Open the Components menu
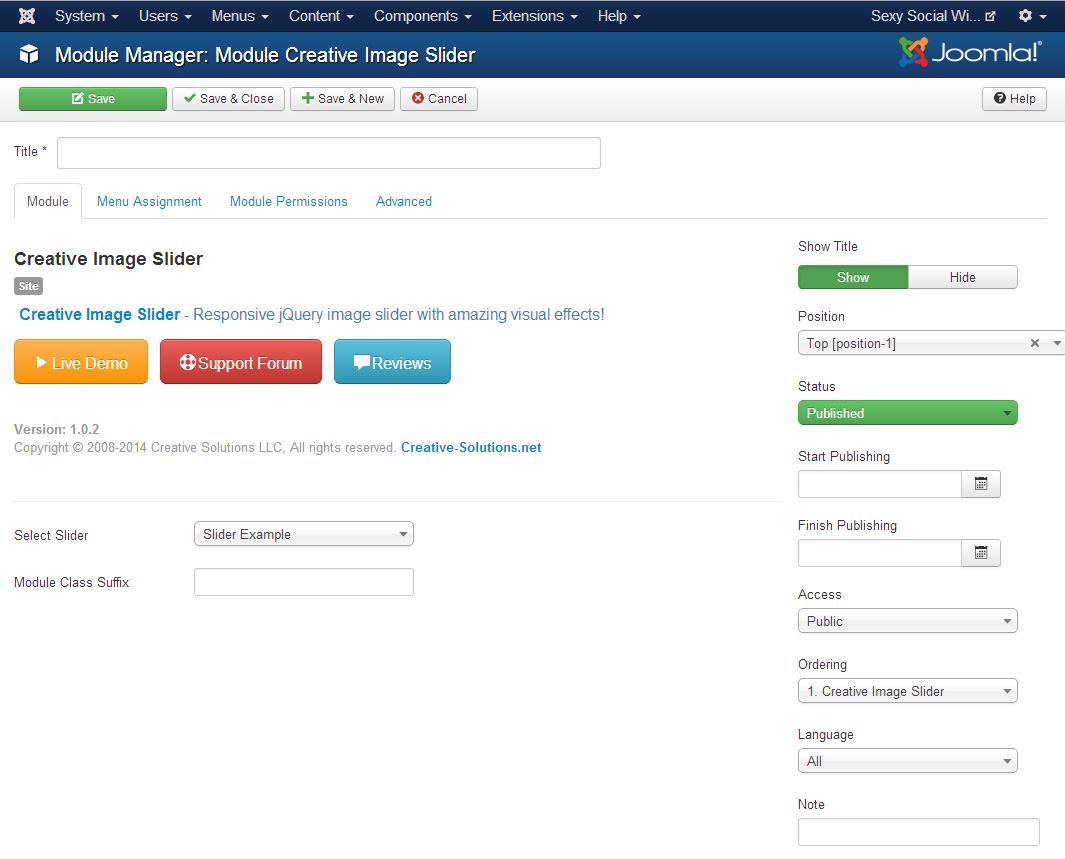The image size is (1065, 859). coord(422,16)
